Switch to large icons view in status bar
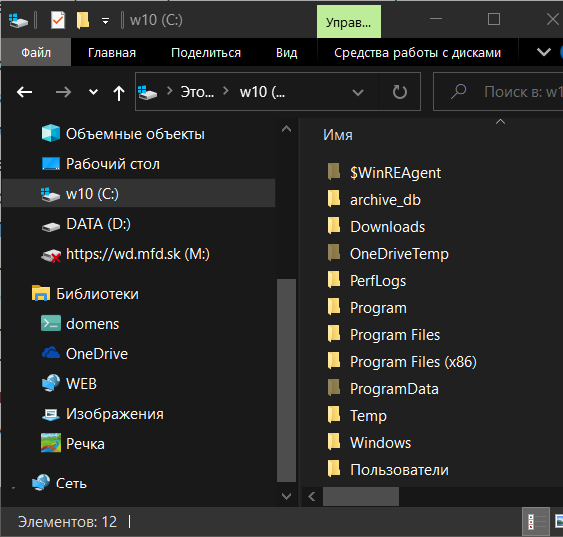 pyautogui.click(x=558, y=522)
